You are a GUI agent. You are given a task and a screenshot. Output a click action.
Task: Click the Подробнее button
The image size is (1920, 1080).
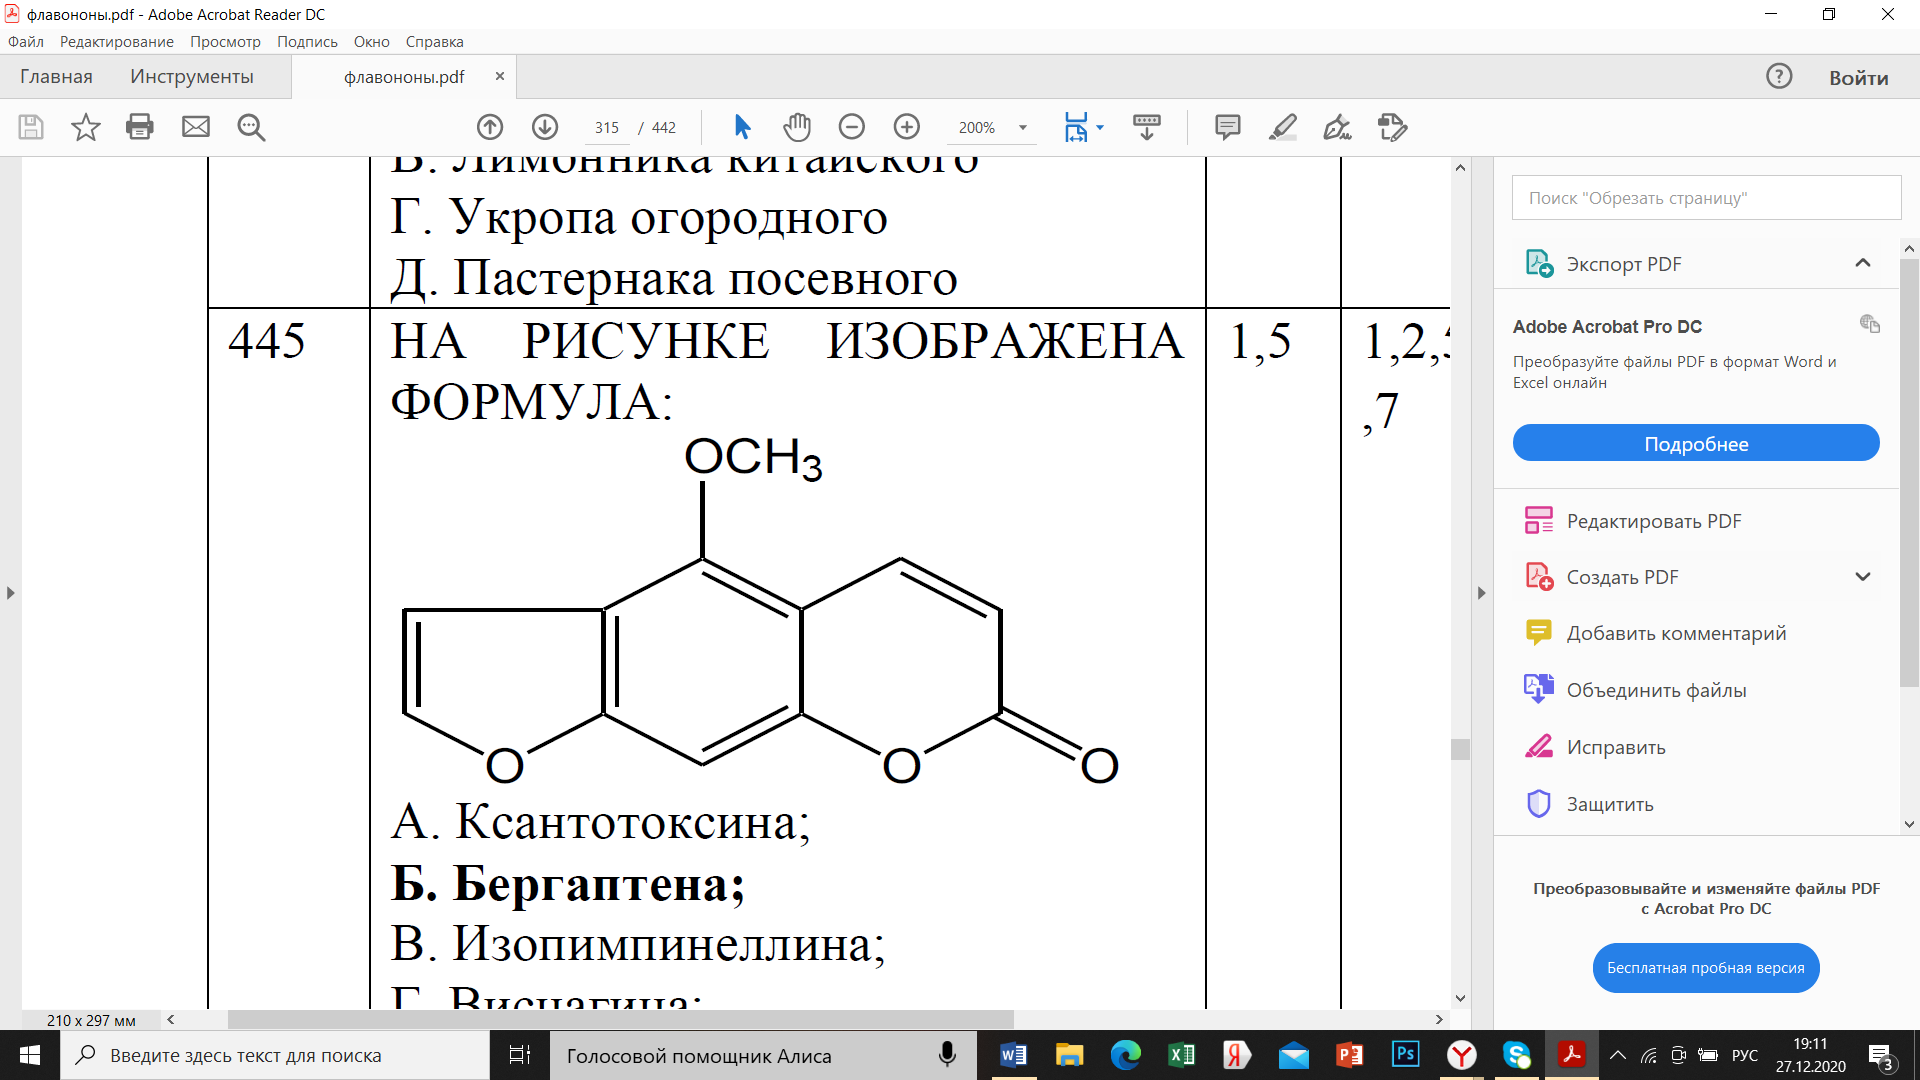1696,443
